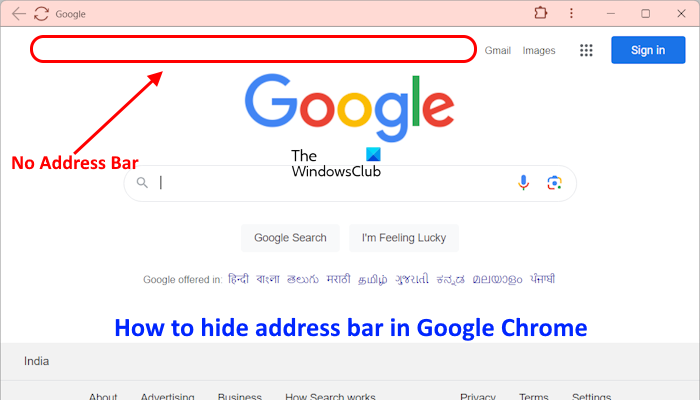Open the extensions puzzle icon
Viewport: 700px width, 400px height.
541,13
